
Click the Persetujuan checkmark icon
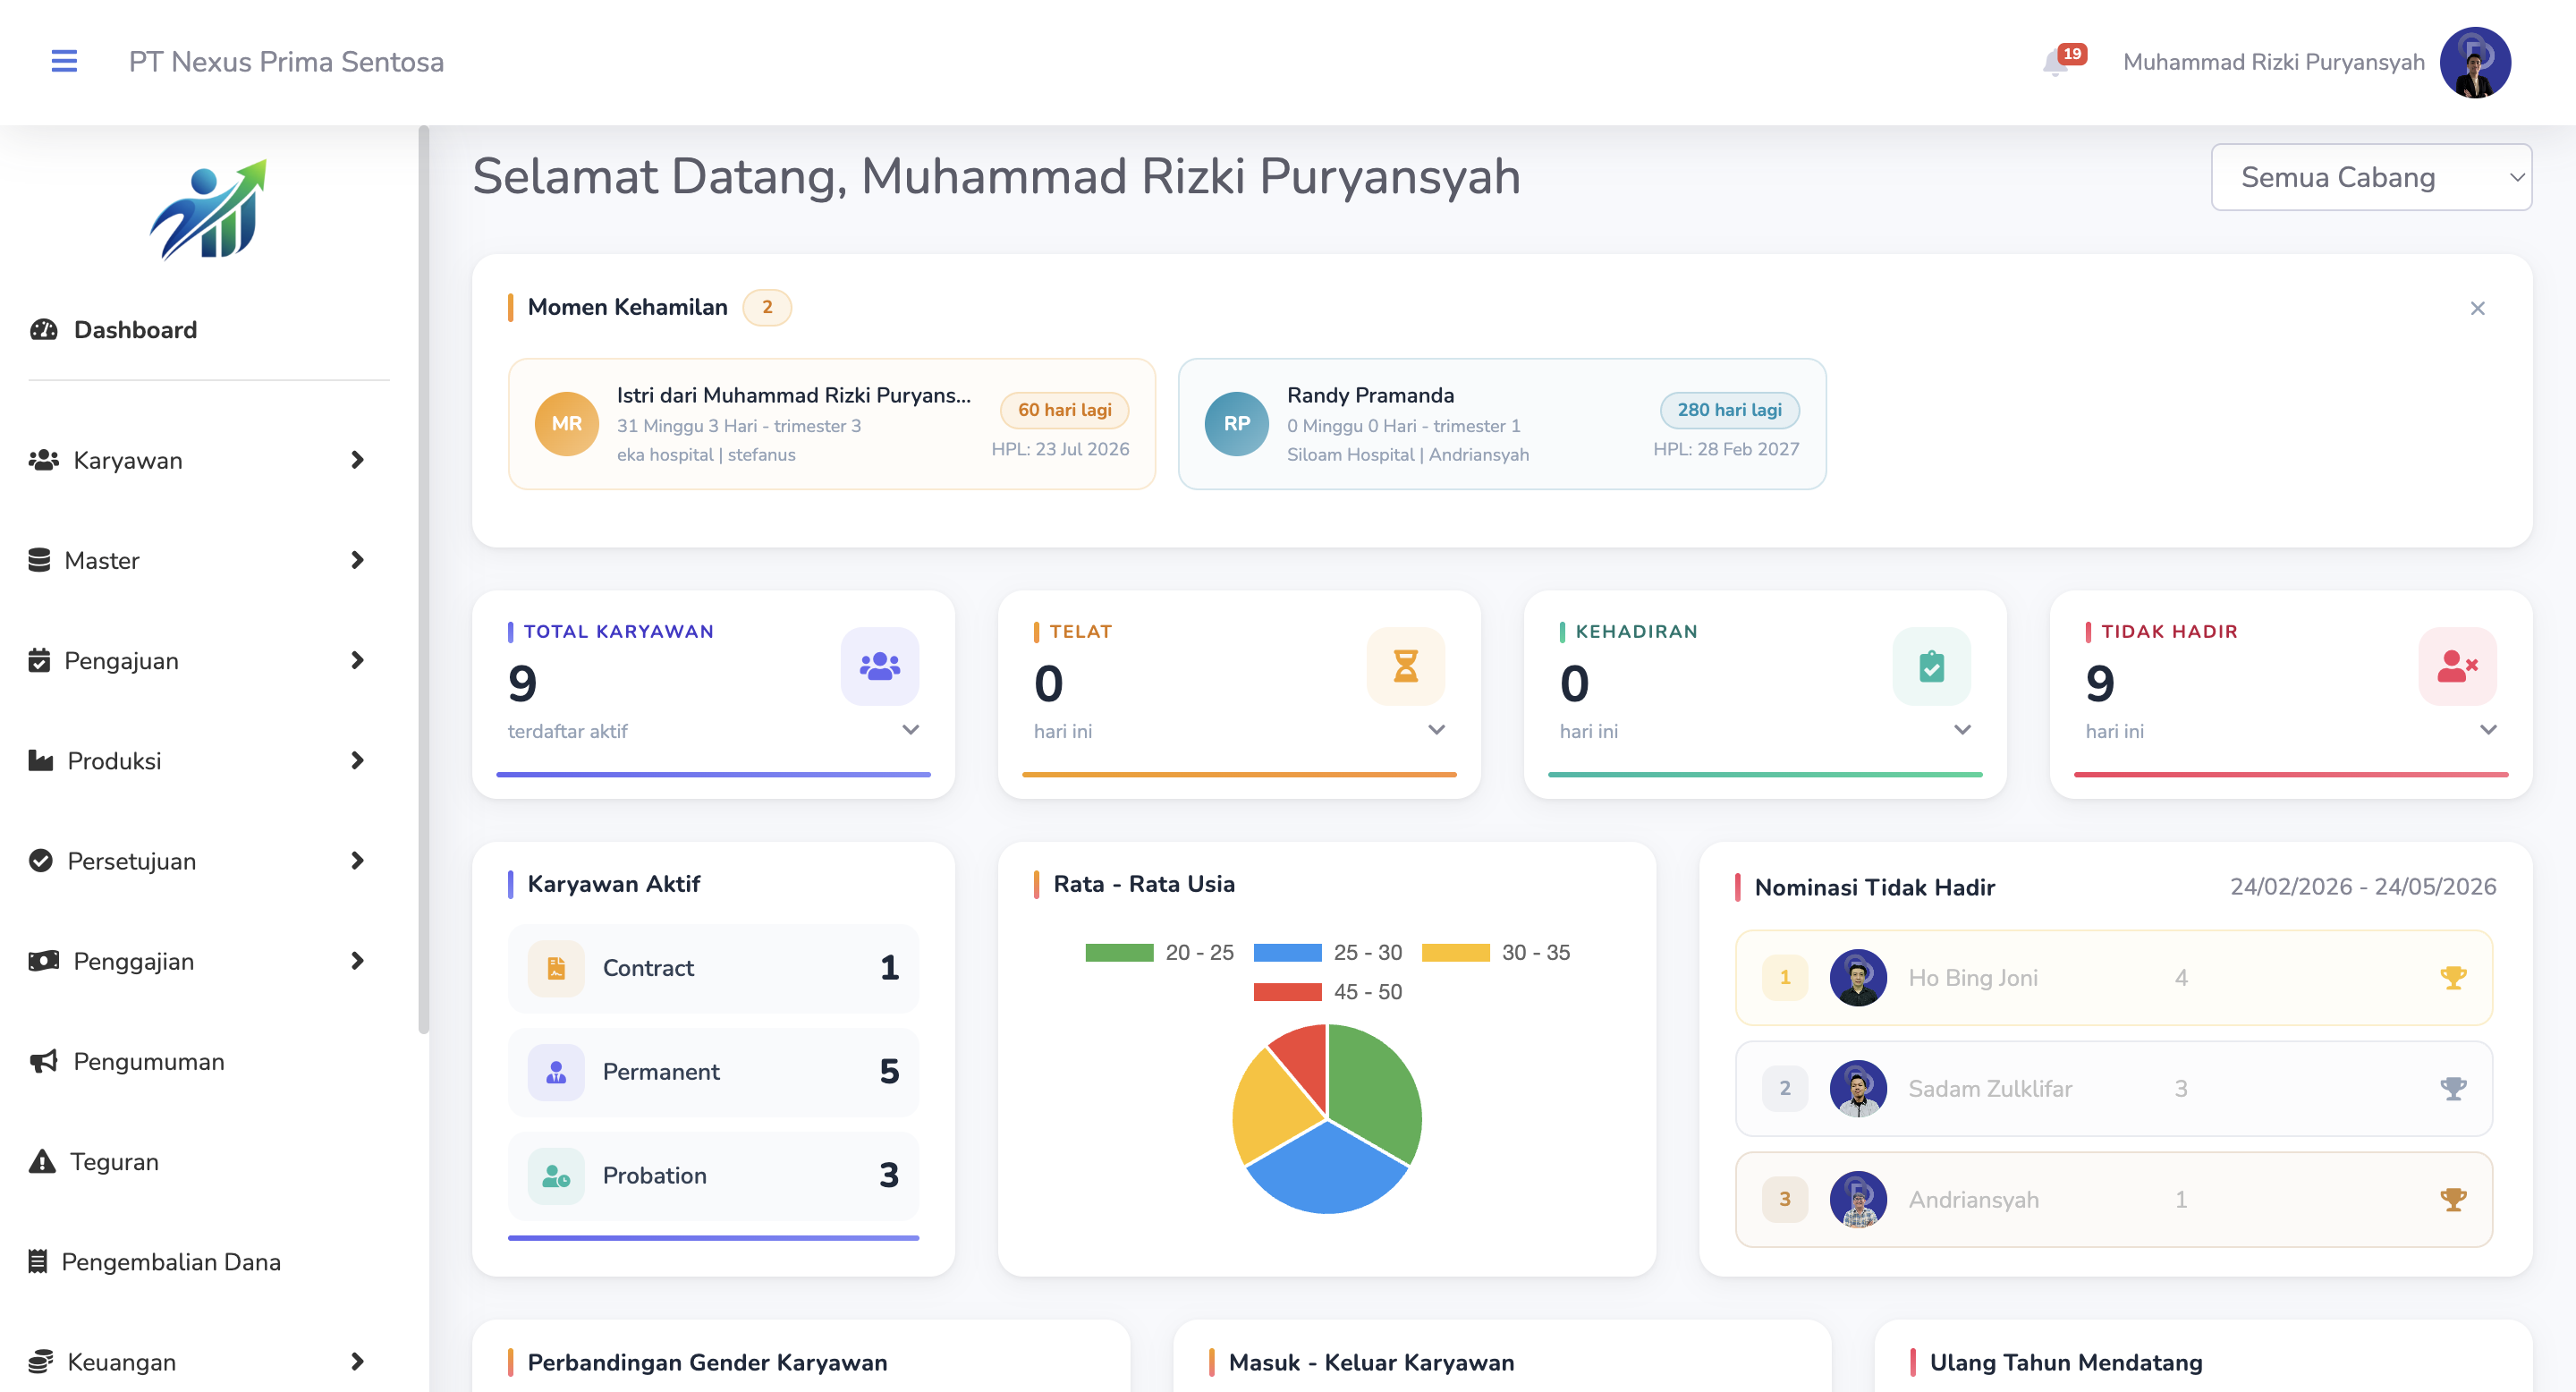coord(41,860)
